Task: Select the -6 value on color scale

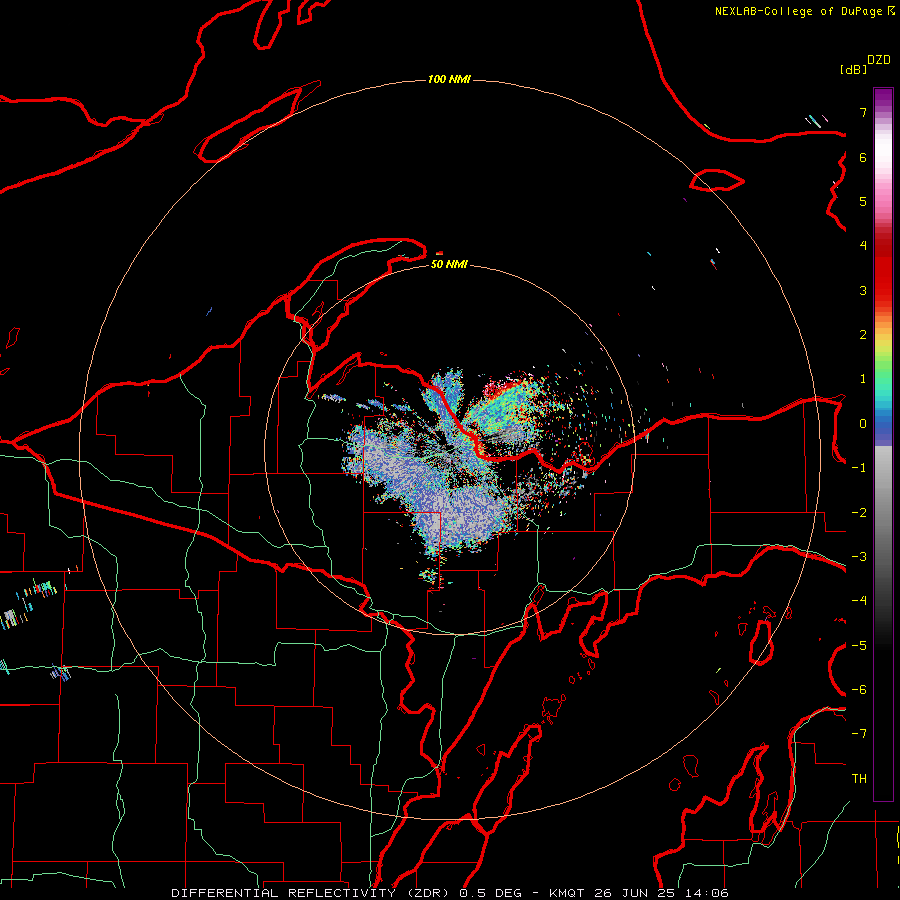Action: pos(859,690)
